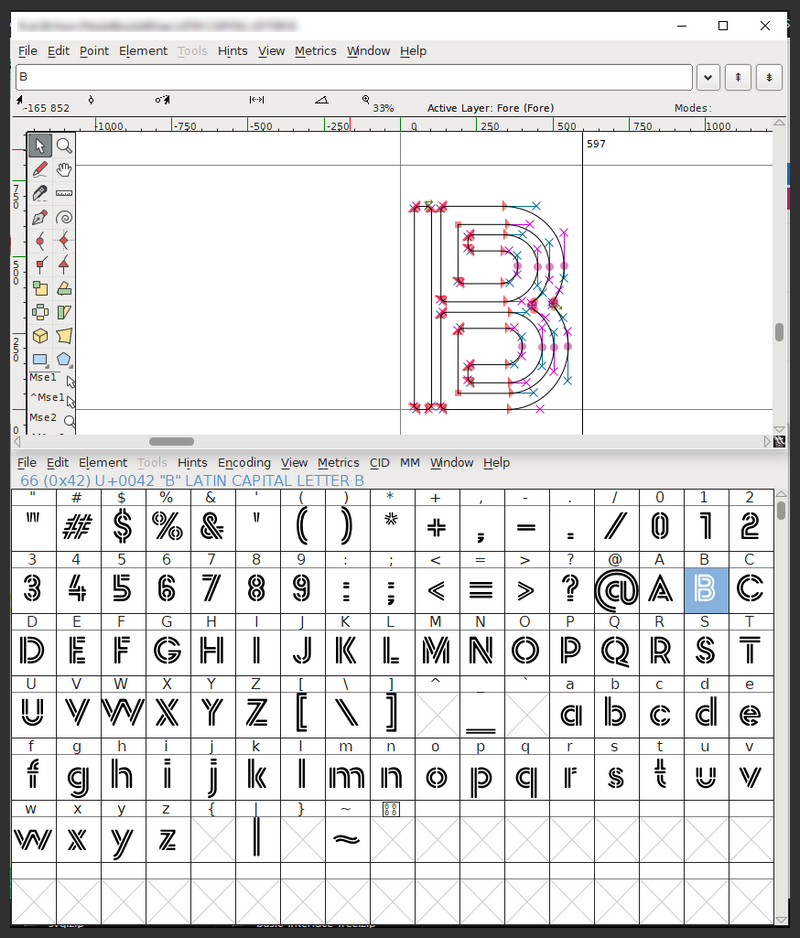Screen dimensions: 800x938
Task: Select the Spiro spiral mode tool
Action: [64, 218]
